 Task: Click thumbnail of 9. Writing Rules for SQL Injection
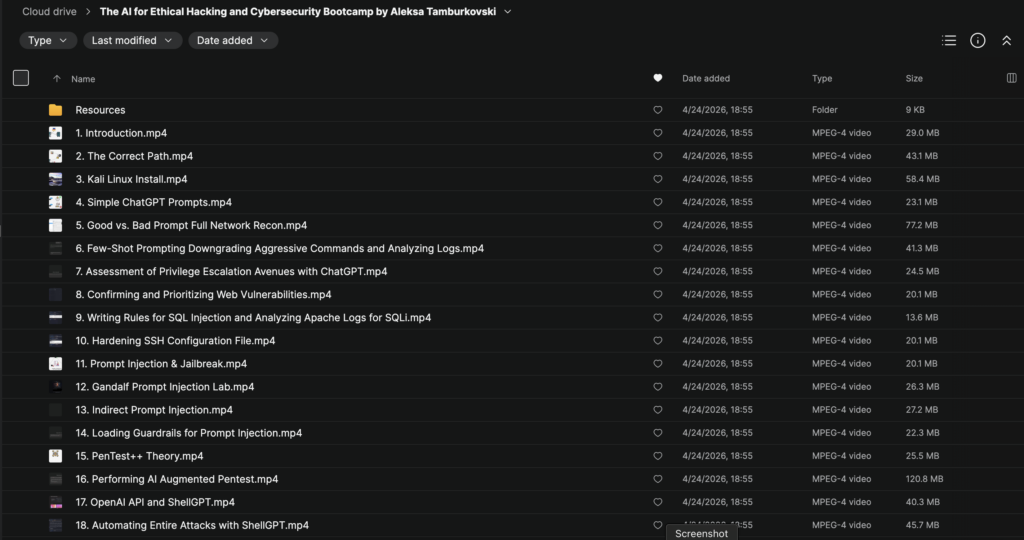click(56, 317)
